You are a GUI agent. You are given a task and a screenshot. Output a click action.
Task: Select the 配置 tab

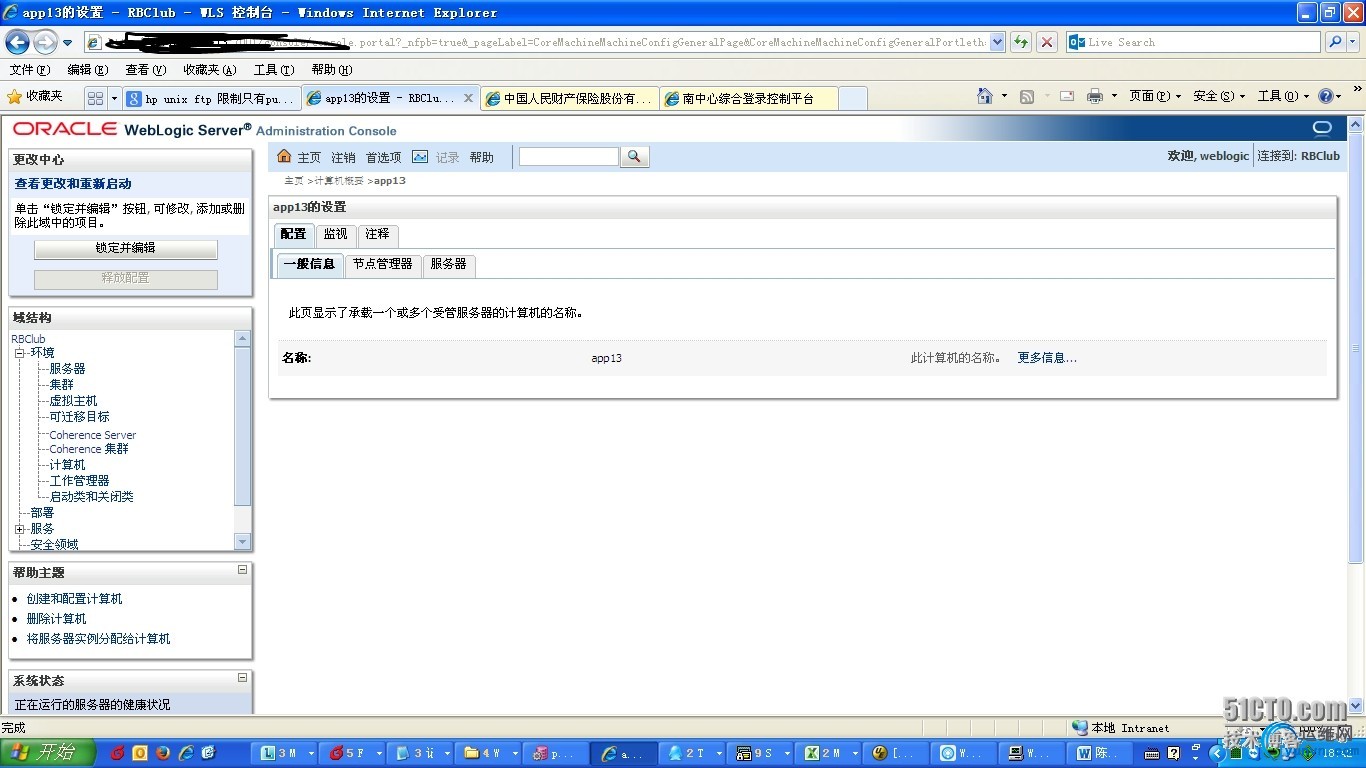294,234
